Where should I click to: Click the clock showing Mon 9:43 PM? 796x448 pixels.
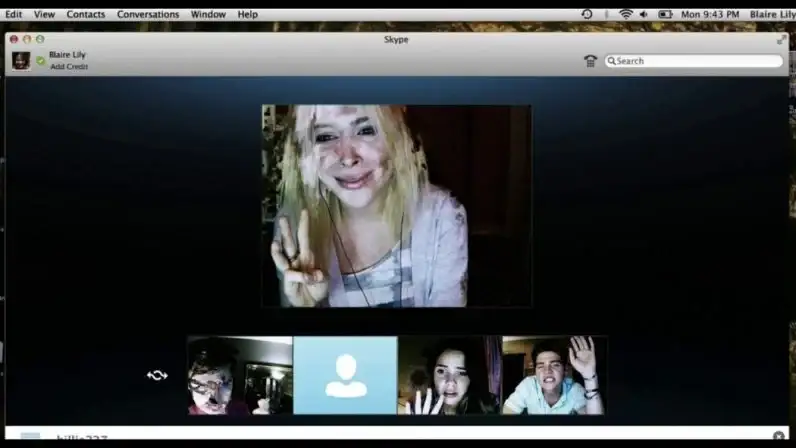tap(710, 14)
